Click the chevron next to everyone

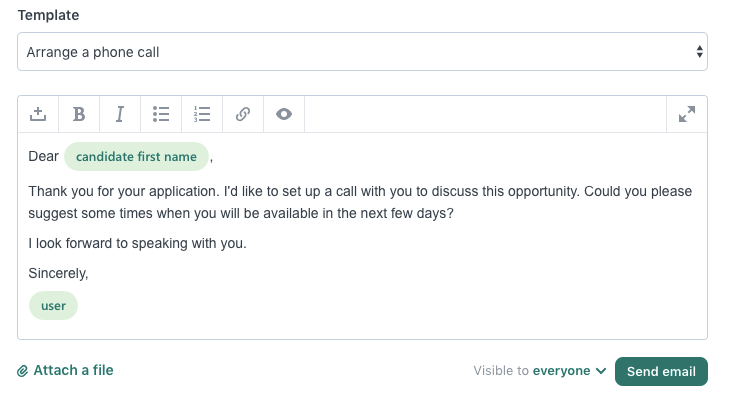tap(601, 371)
